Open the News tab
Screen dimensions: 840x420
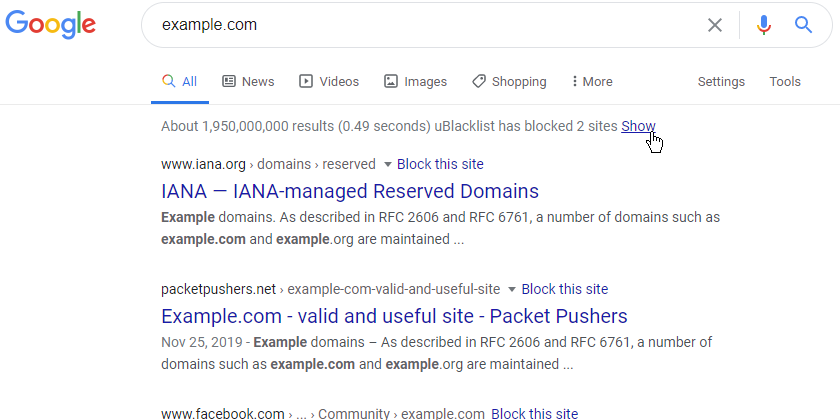[248, 81]
